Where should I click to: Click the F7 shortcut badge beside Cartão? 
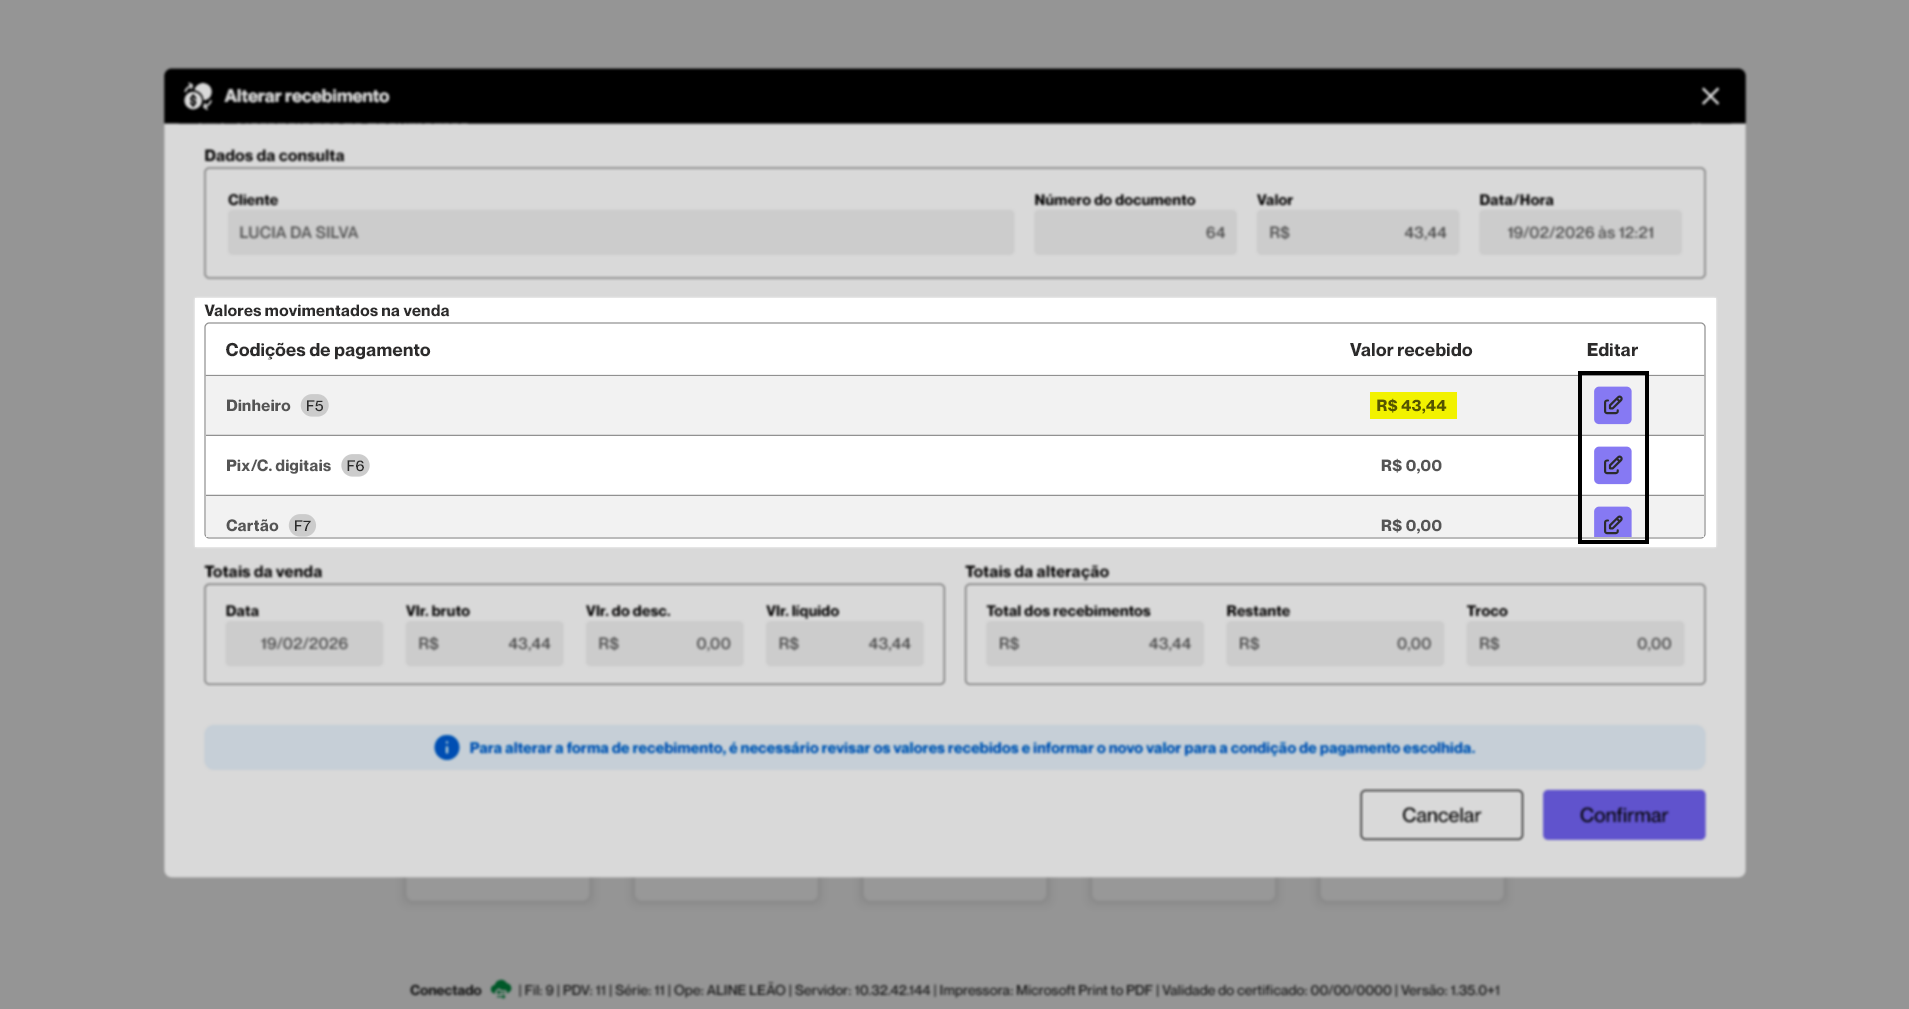[302, 525]
